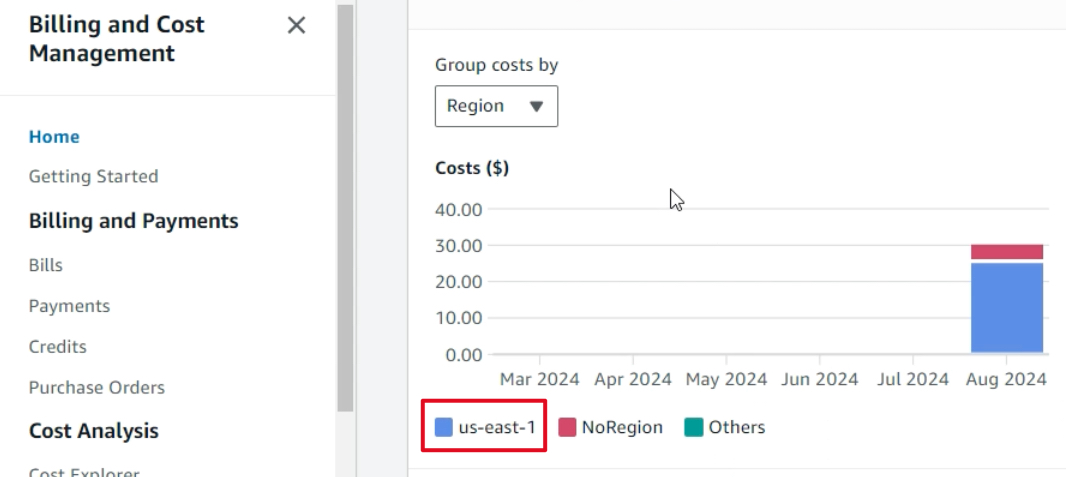Click the teal Others legend swatch
The height and width of the screenshot is (477, 1066).
pyautogui.click(x=694, y=428)
